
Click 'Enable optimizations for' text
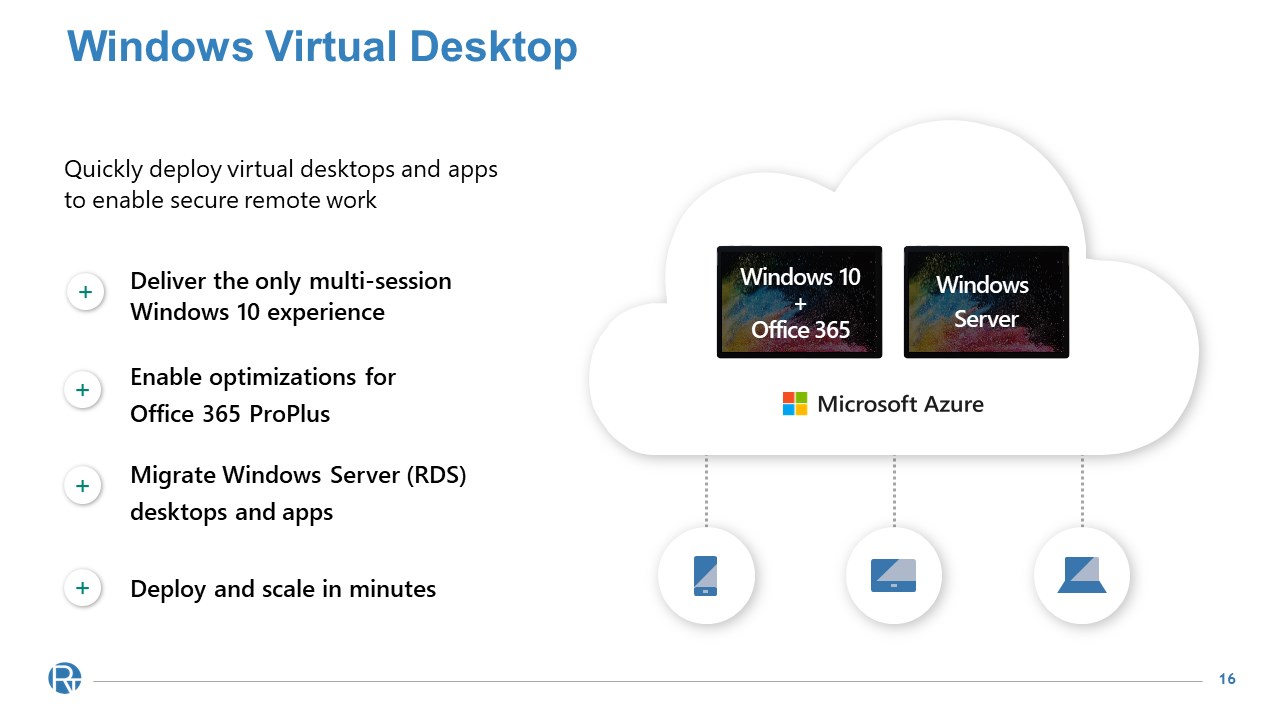click(263, 377)
